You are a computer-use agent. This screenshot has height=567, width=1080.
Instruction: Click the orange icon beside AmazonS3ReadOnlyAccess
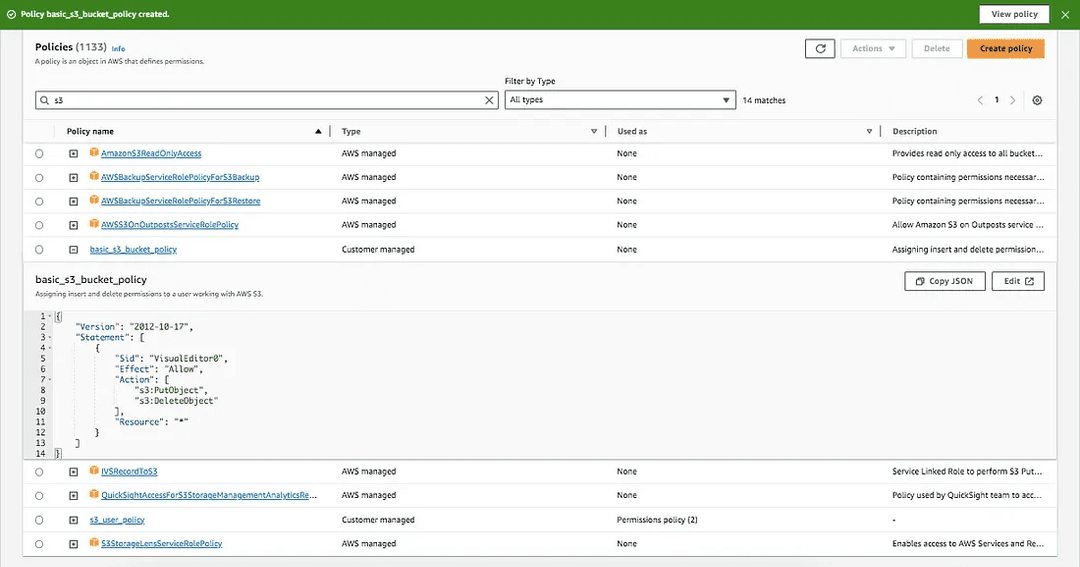pyautogui.click(x=94, y=152)
